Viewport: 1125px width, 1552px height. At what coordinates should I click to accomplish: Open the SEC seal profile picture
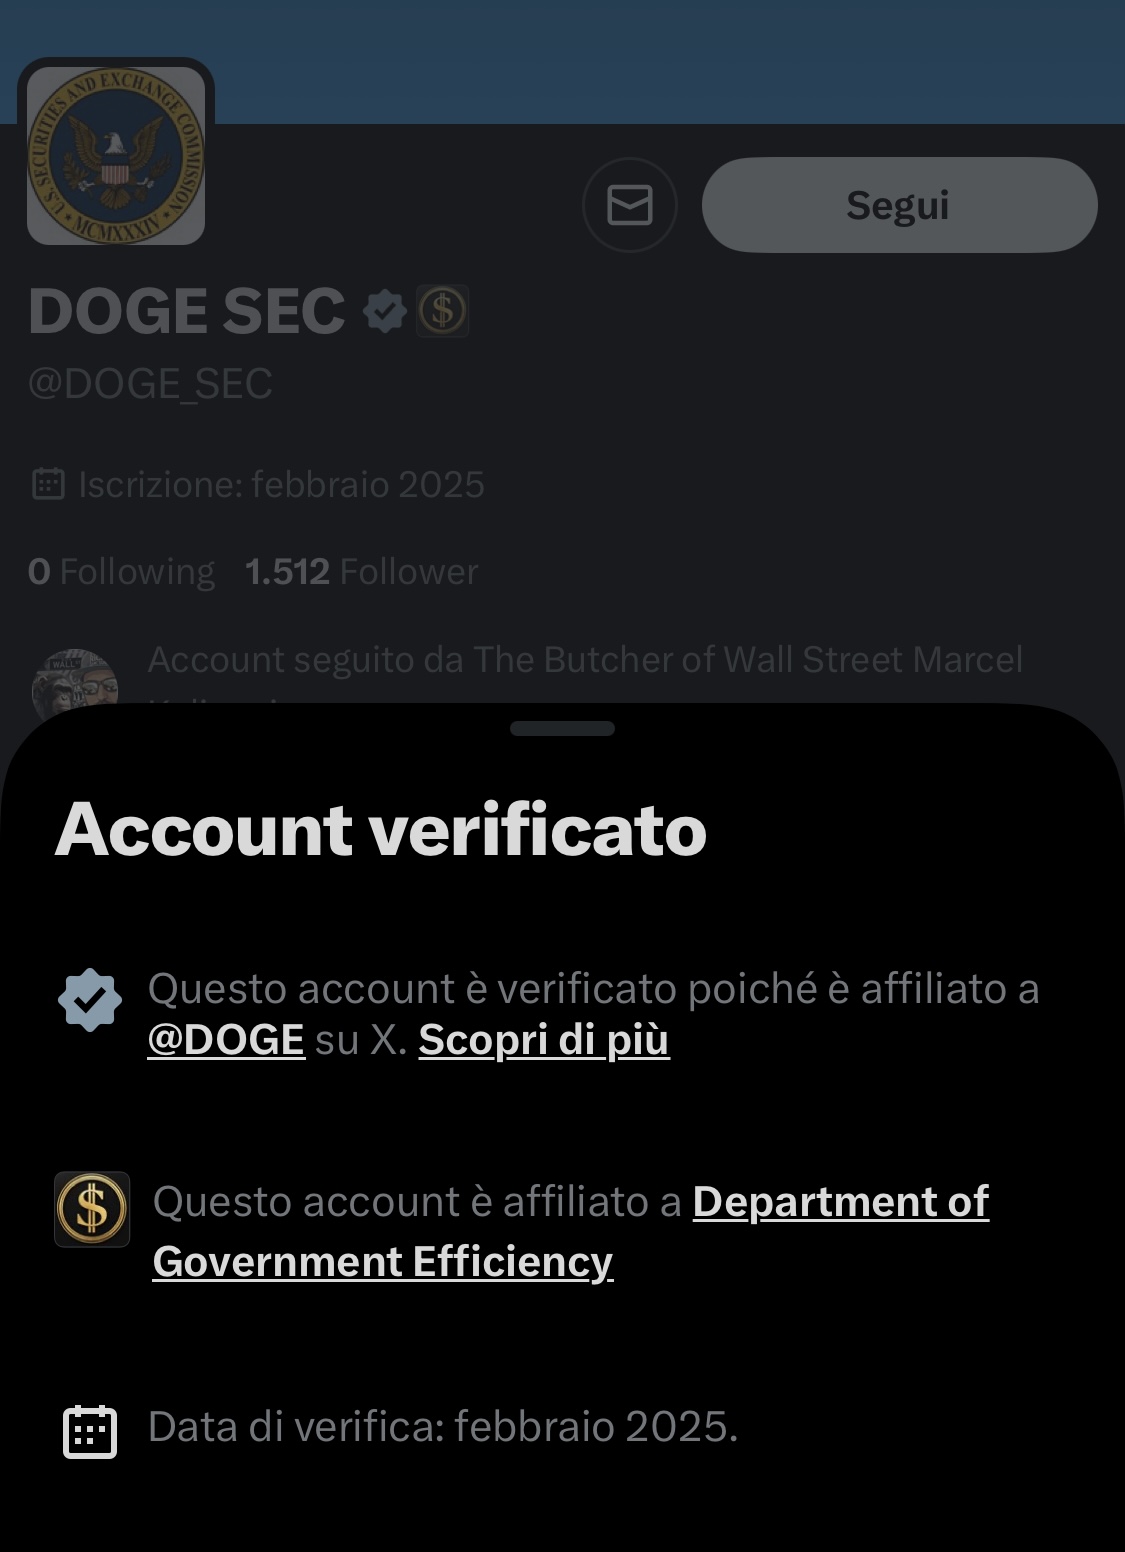(116, 156)
